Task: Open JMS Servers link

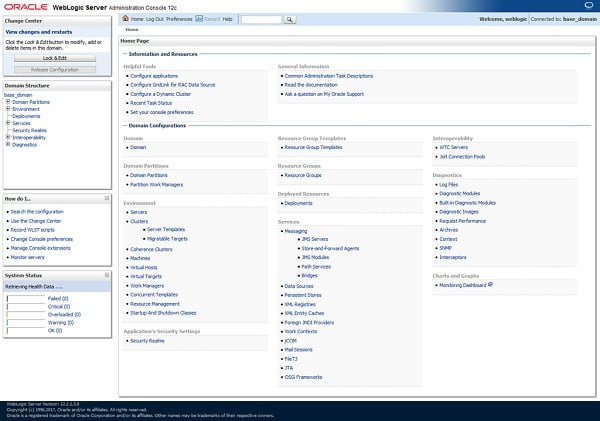Action: [315, 239]
